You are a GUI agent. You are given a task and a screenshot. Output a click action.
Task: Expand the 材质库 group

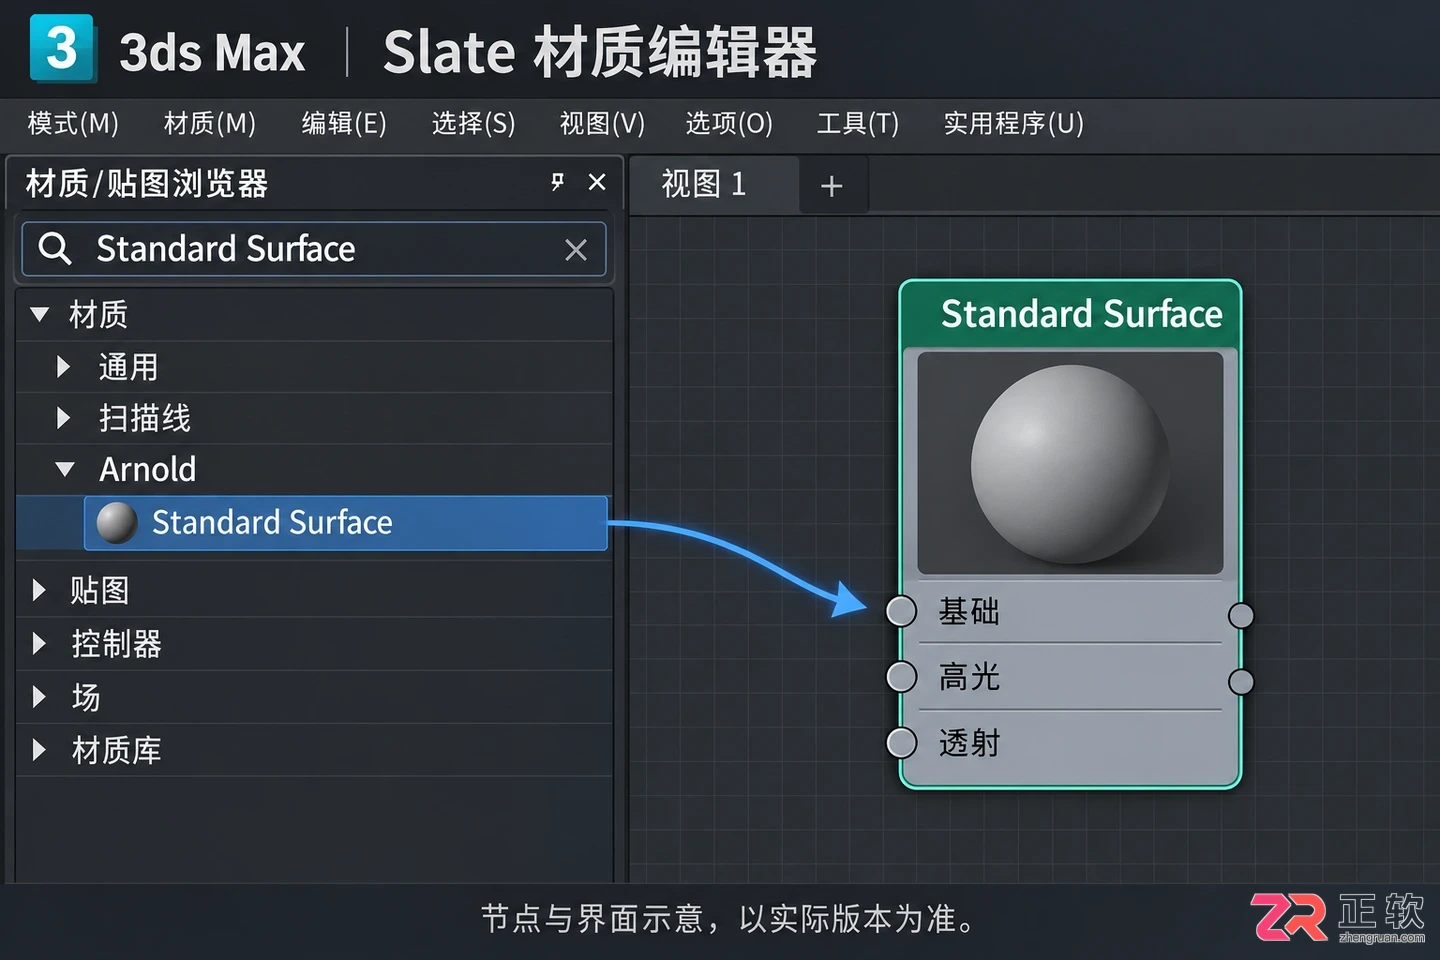tap(39, 749)
